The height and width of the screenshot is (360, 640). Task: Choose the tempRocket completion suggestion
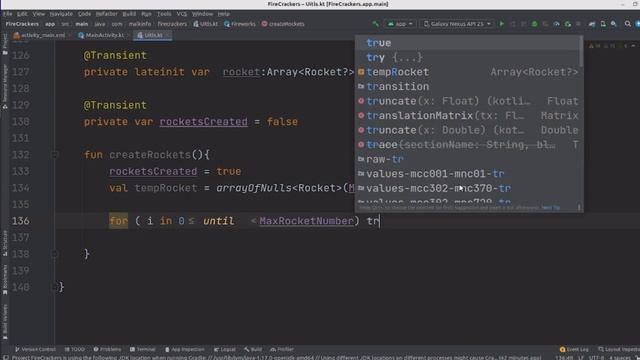[x=467, y=72]
